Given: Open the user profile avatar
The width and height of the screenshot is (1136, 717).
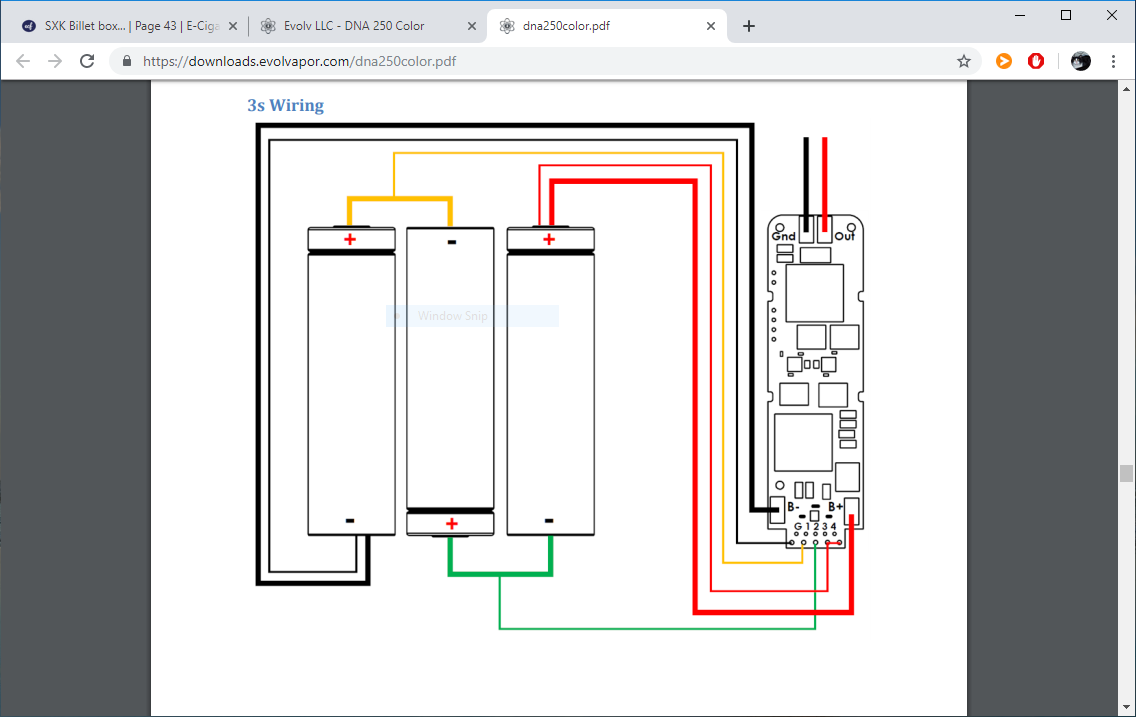Looking at the screenshot, I should 1080,61.
